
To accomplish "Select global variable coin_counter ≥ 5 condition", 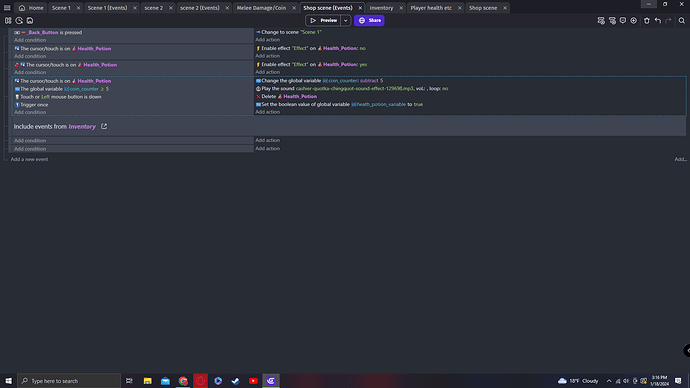I will coord(62,89).
